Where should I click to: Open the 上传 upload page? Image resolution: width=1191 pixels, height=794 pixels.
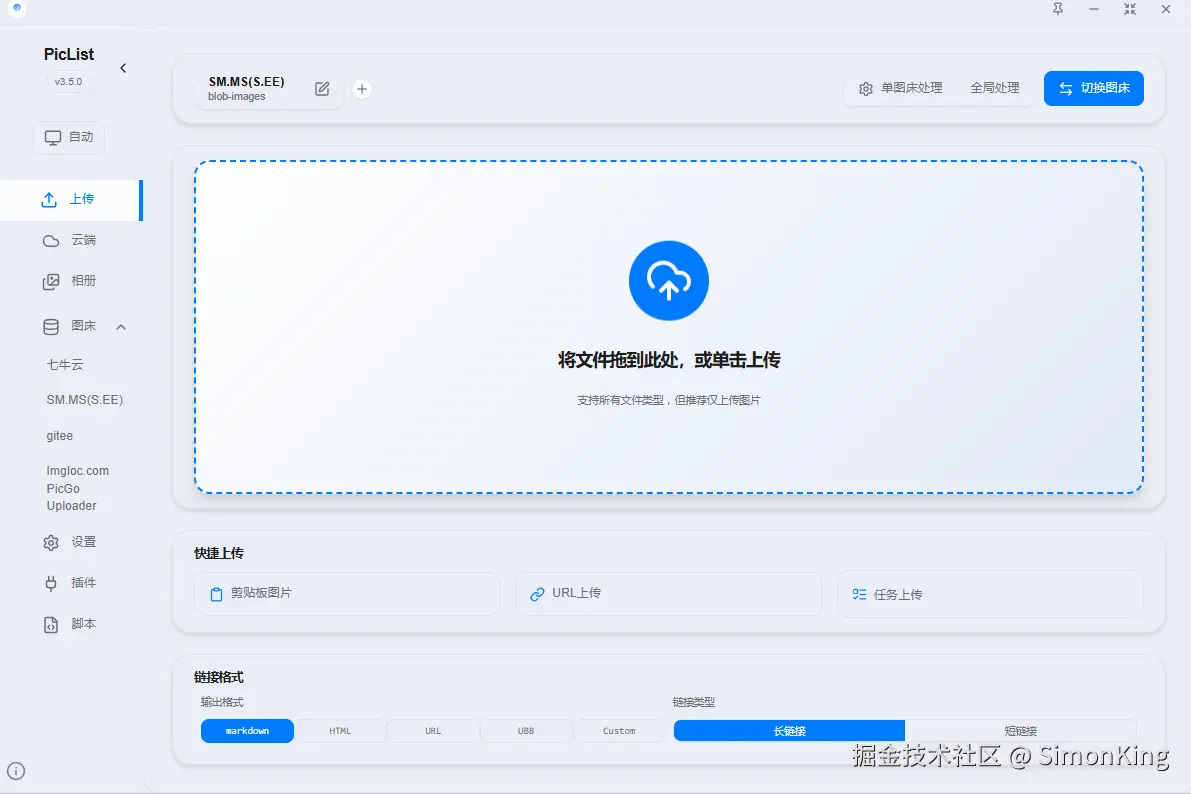[71, 200]
